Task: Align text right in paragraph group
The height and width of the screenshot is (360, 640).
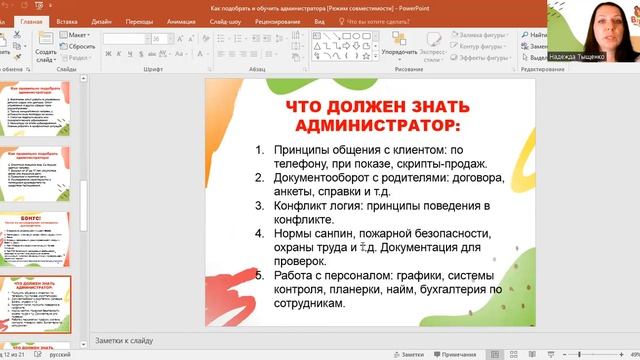Action: (x=243, y=54)
